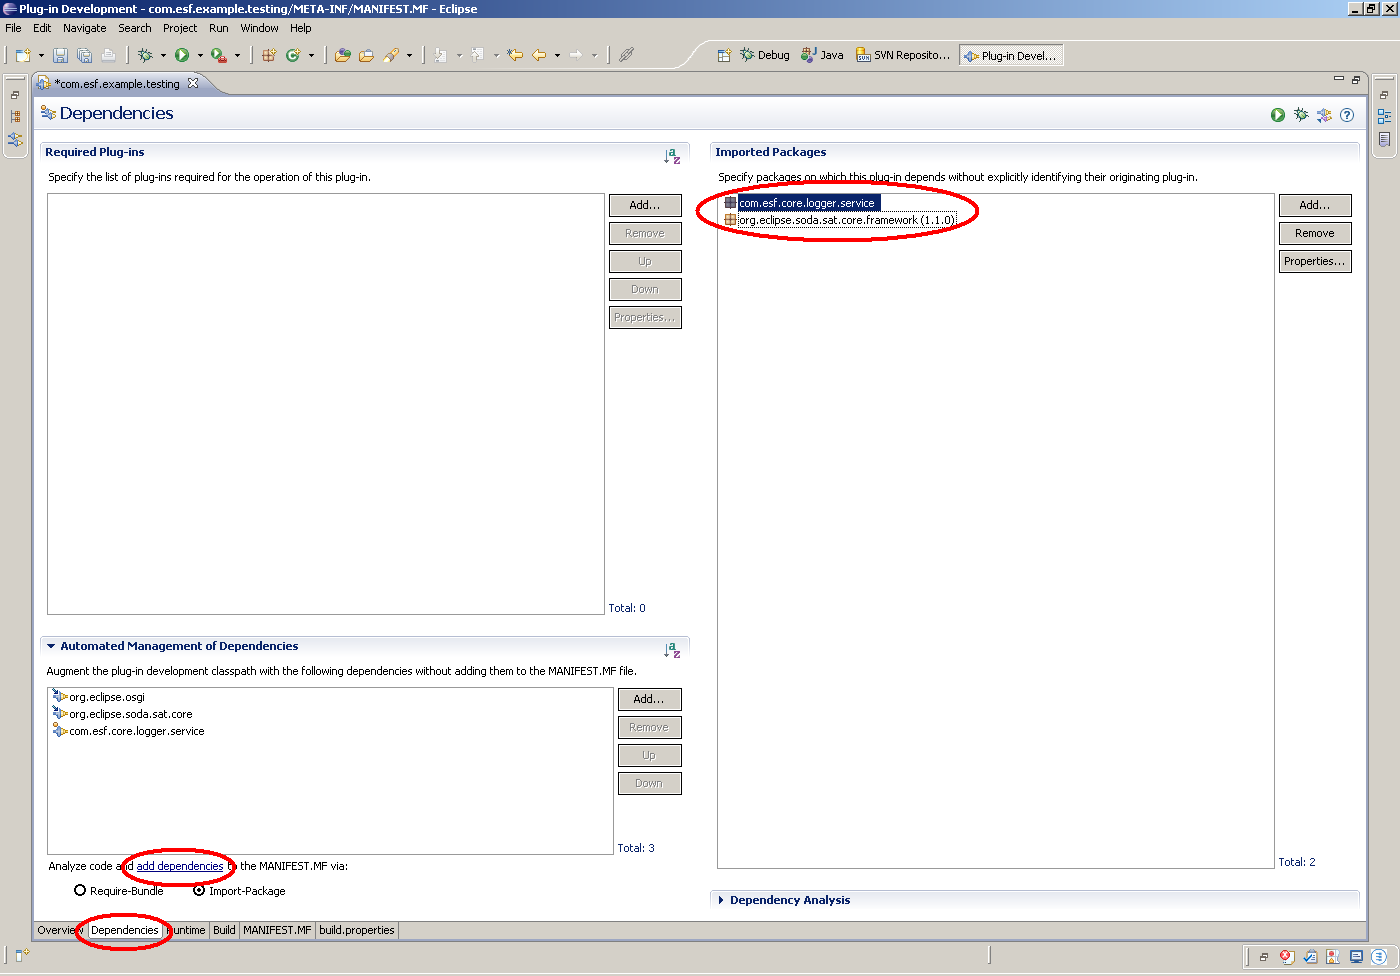
Task: Open help via question mark icon
Action: point(1347,115)
